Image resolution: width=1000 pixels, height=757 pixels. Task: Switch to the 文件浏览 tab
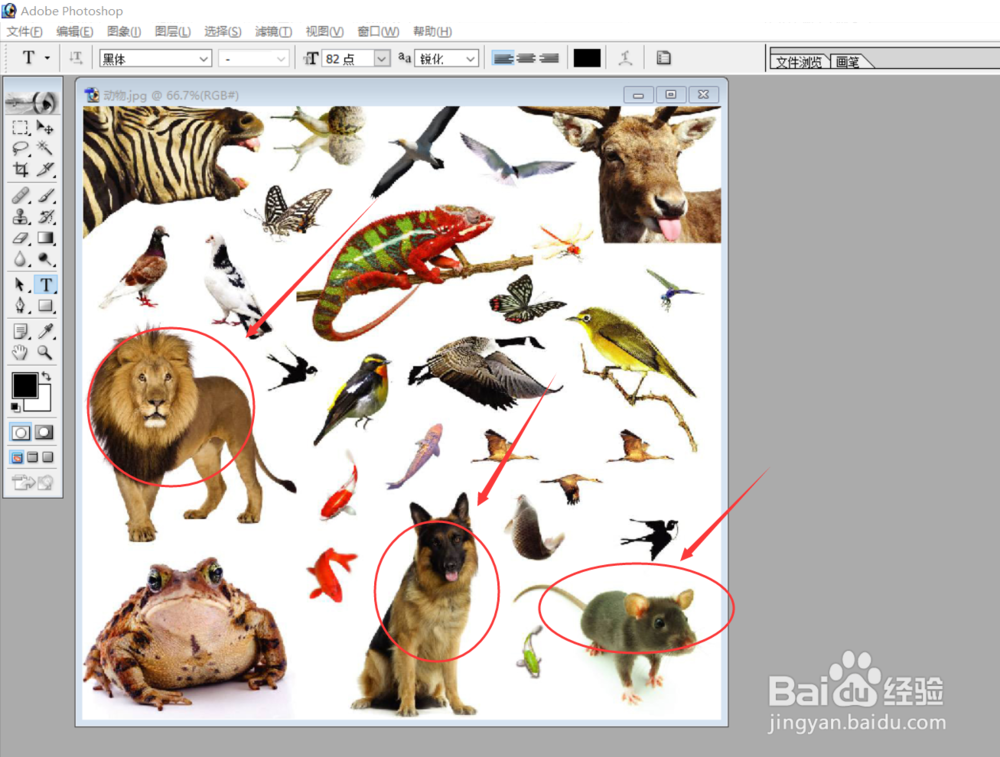[x=799, y=61]
